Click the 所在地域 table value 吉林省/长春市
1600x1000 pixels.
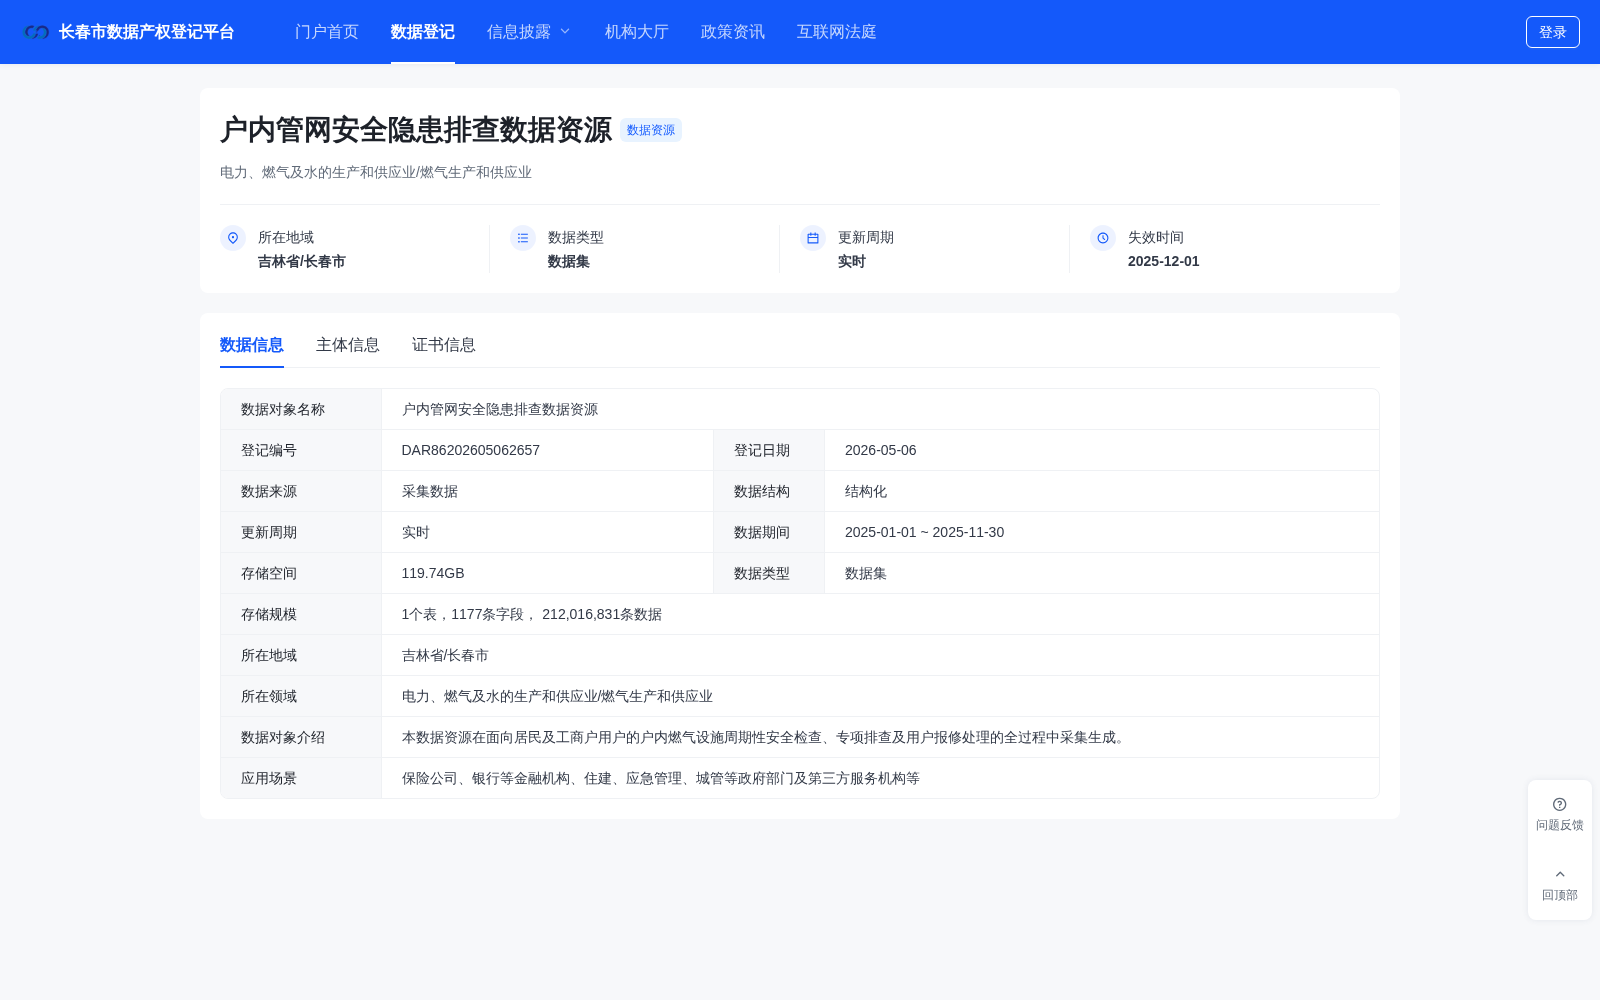(x=445, y=656)
